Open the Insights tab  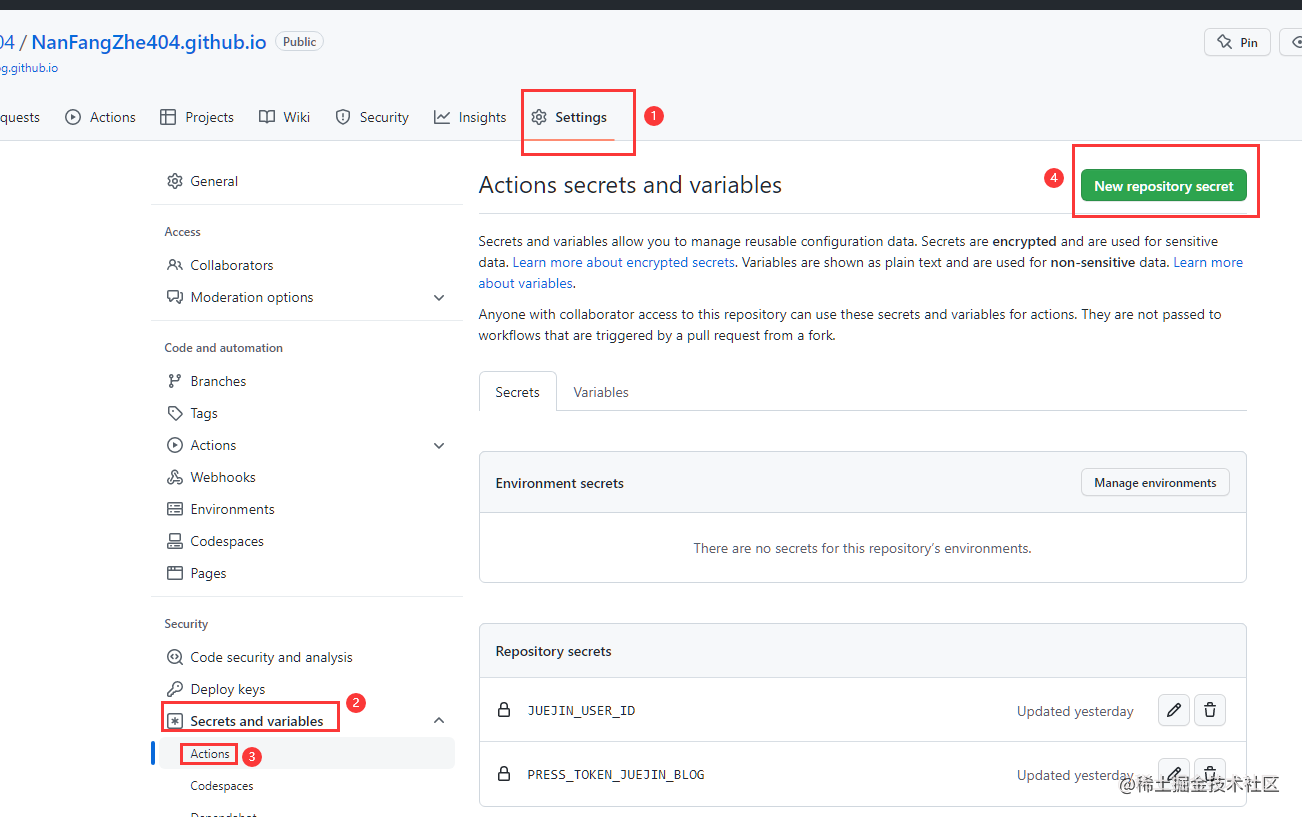click(470, 117)
